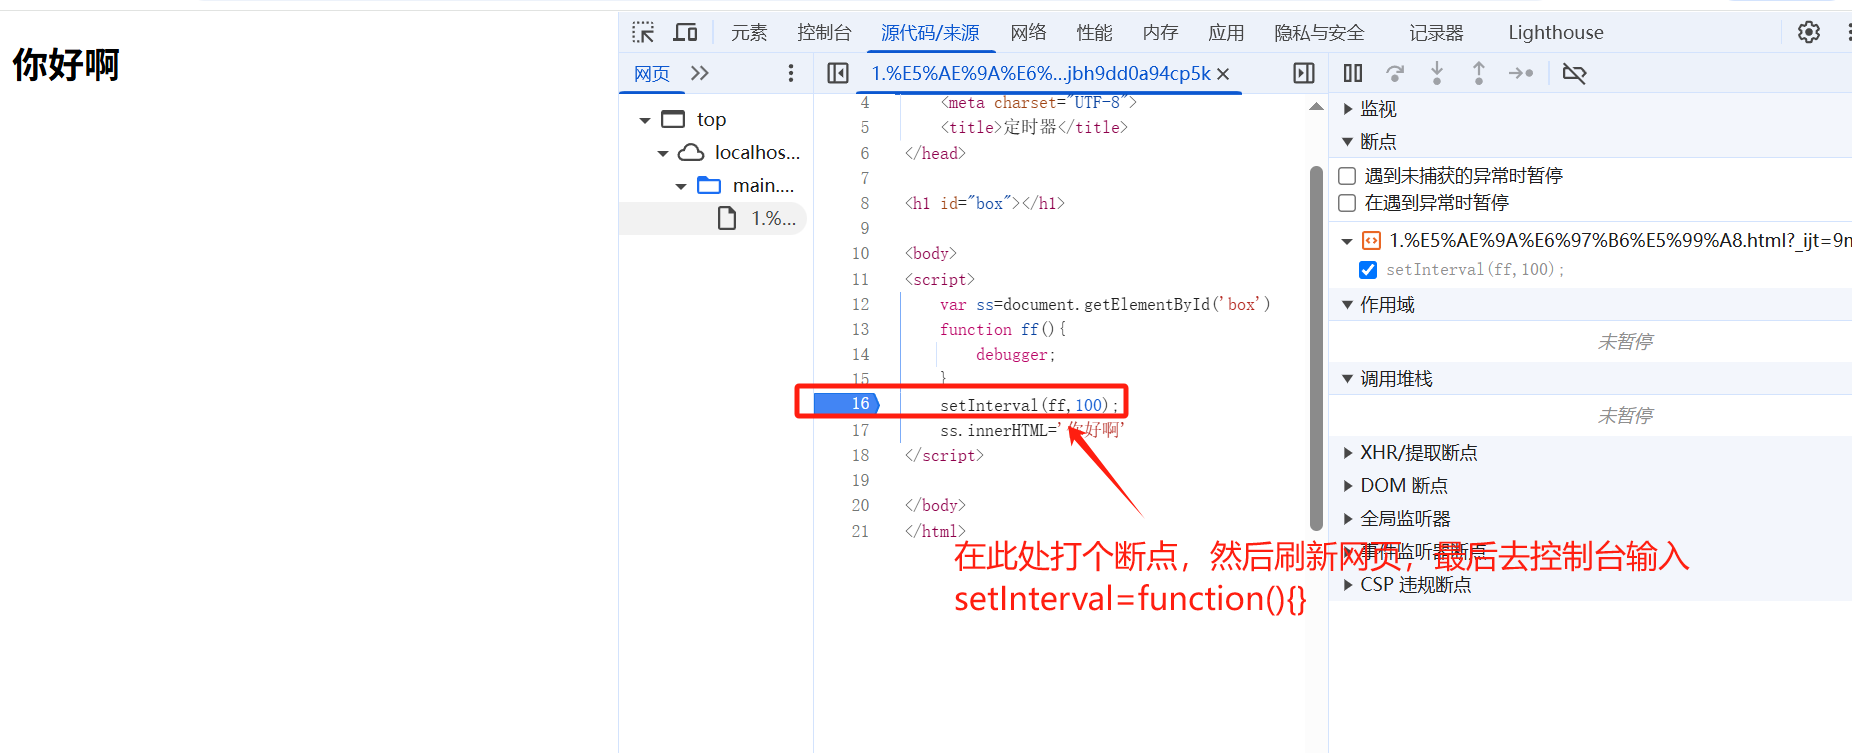1852x753 pixels.
Task: Click the debugger; statement on line 14
Action: click(x=1015, y=354)
